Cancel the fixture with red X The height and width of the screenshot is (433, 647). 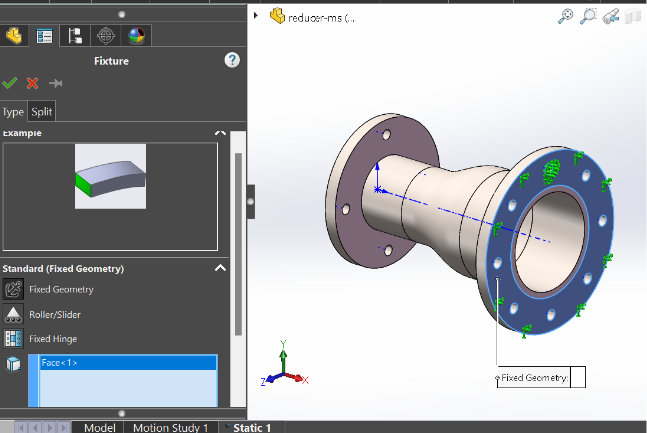tap(33, 84)
